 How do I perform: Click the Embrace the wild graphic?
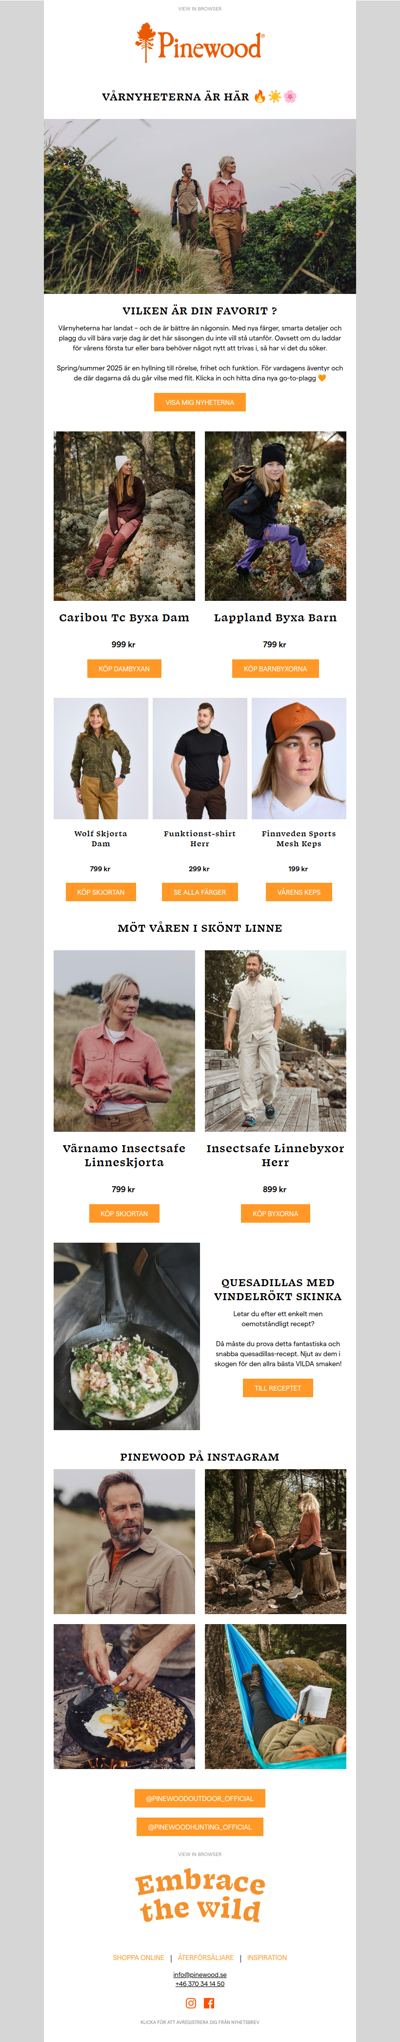(200, 1896)
